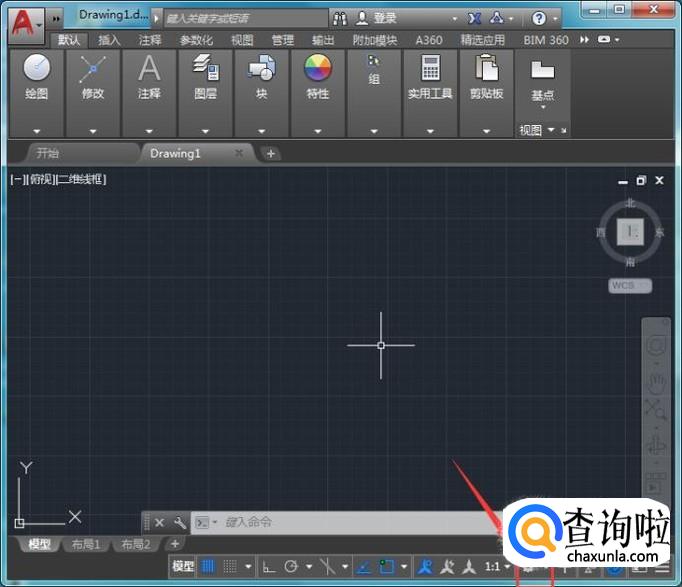Screen dimensions: 682x587
Task: Select the 布局1 layout tab
Action: pyautogui.click(x=85, y=545)
